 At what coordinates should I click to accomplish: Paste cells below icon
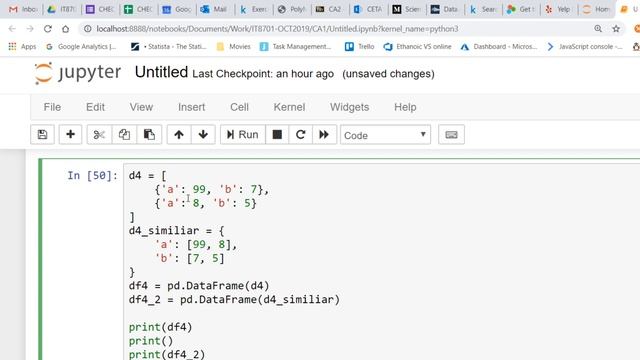149,135
